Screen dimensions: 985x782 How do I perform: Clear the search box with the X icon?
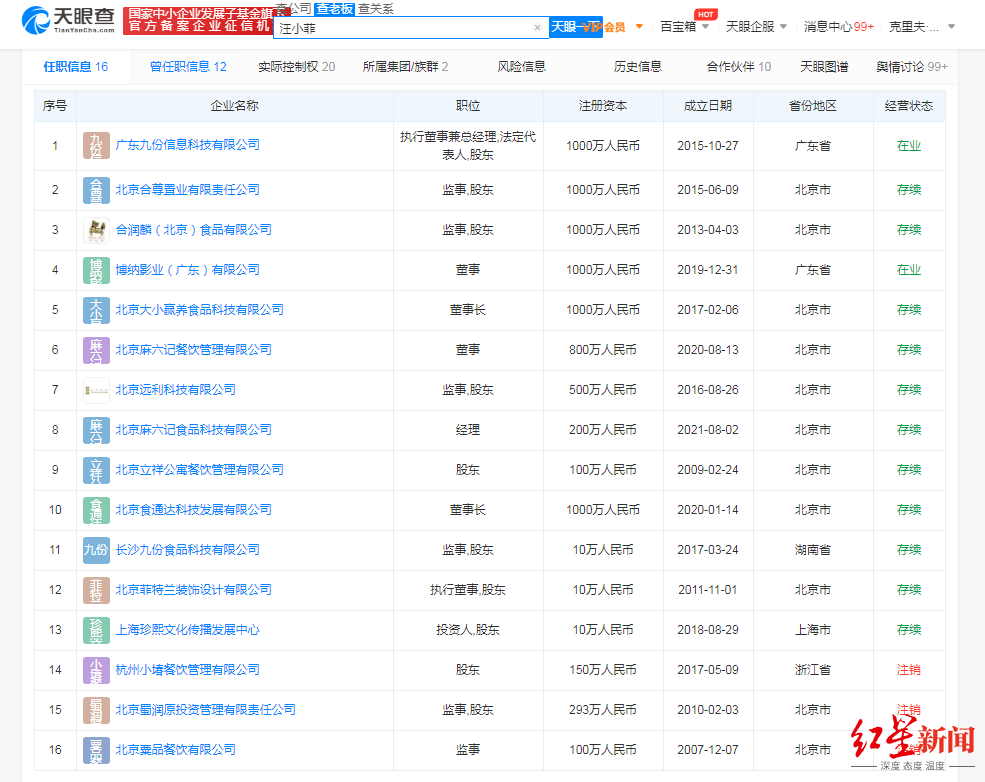point(537,28)
